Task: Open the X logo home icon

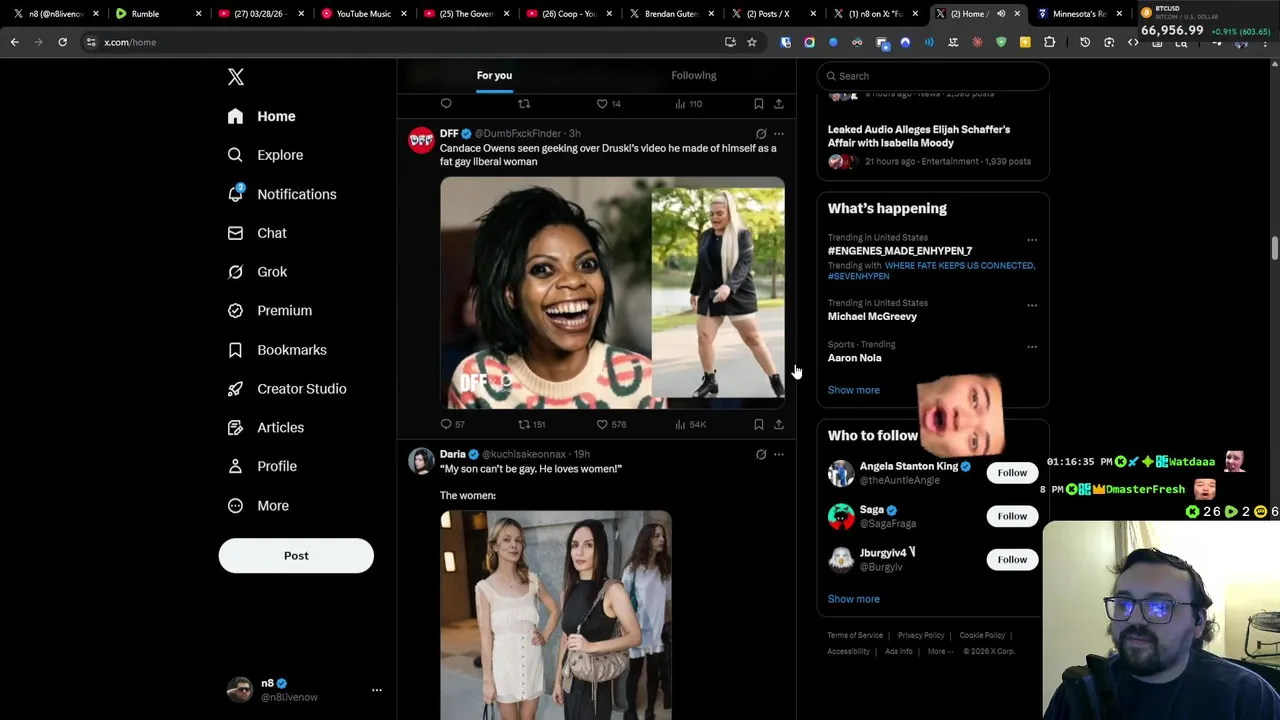Action: tap(236, 77)
